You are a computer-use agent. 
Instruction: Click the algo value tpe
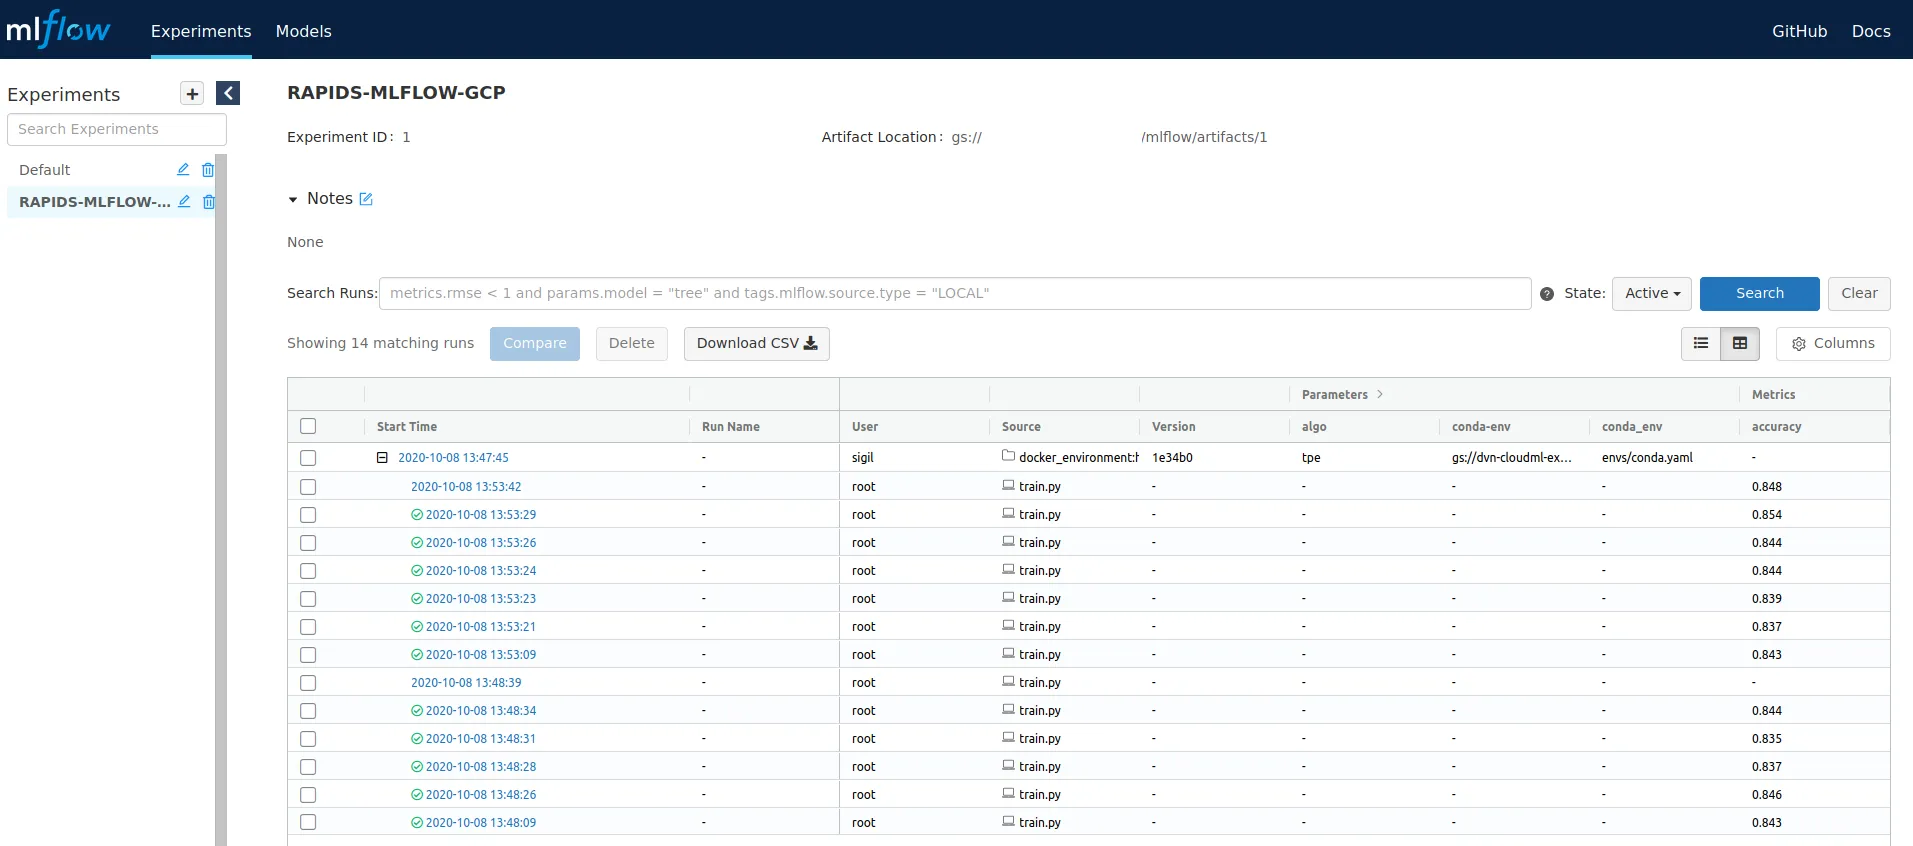coord(1311,458)
